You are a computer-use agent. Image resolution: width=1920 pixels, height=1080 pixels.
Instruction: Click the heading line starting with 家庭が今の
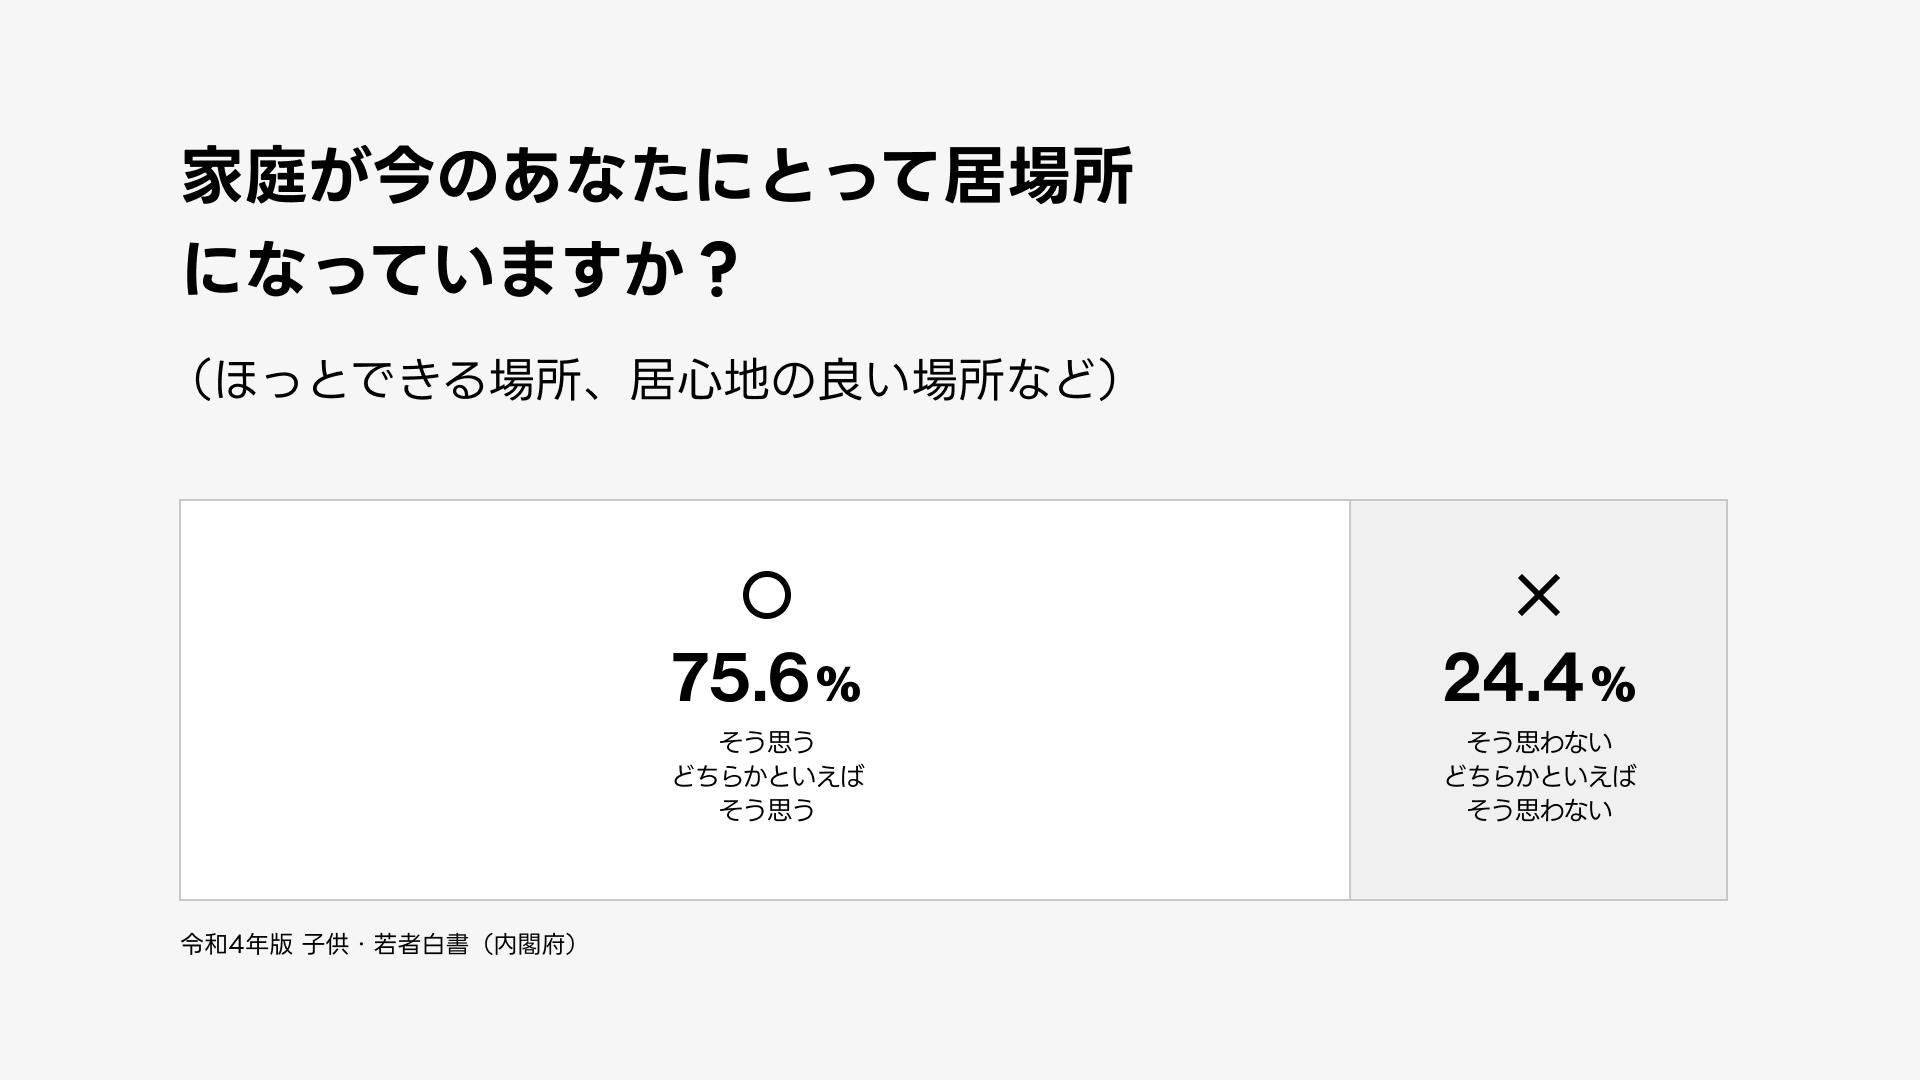coord(656,177)
